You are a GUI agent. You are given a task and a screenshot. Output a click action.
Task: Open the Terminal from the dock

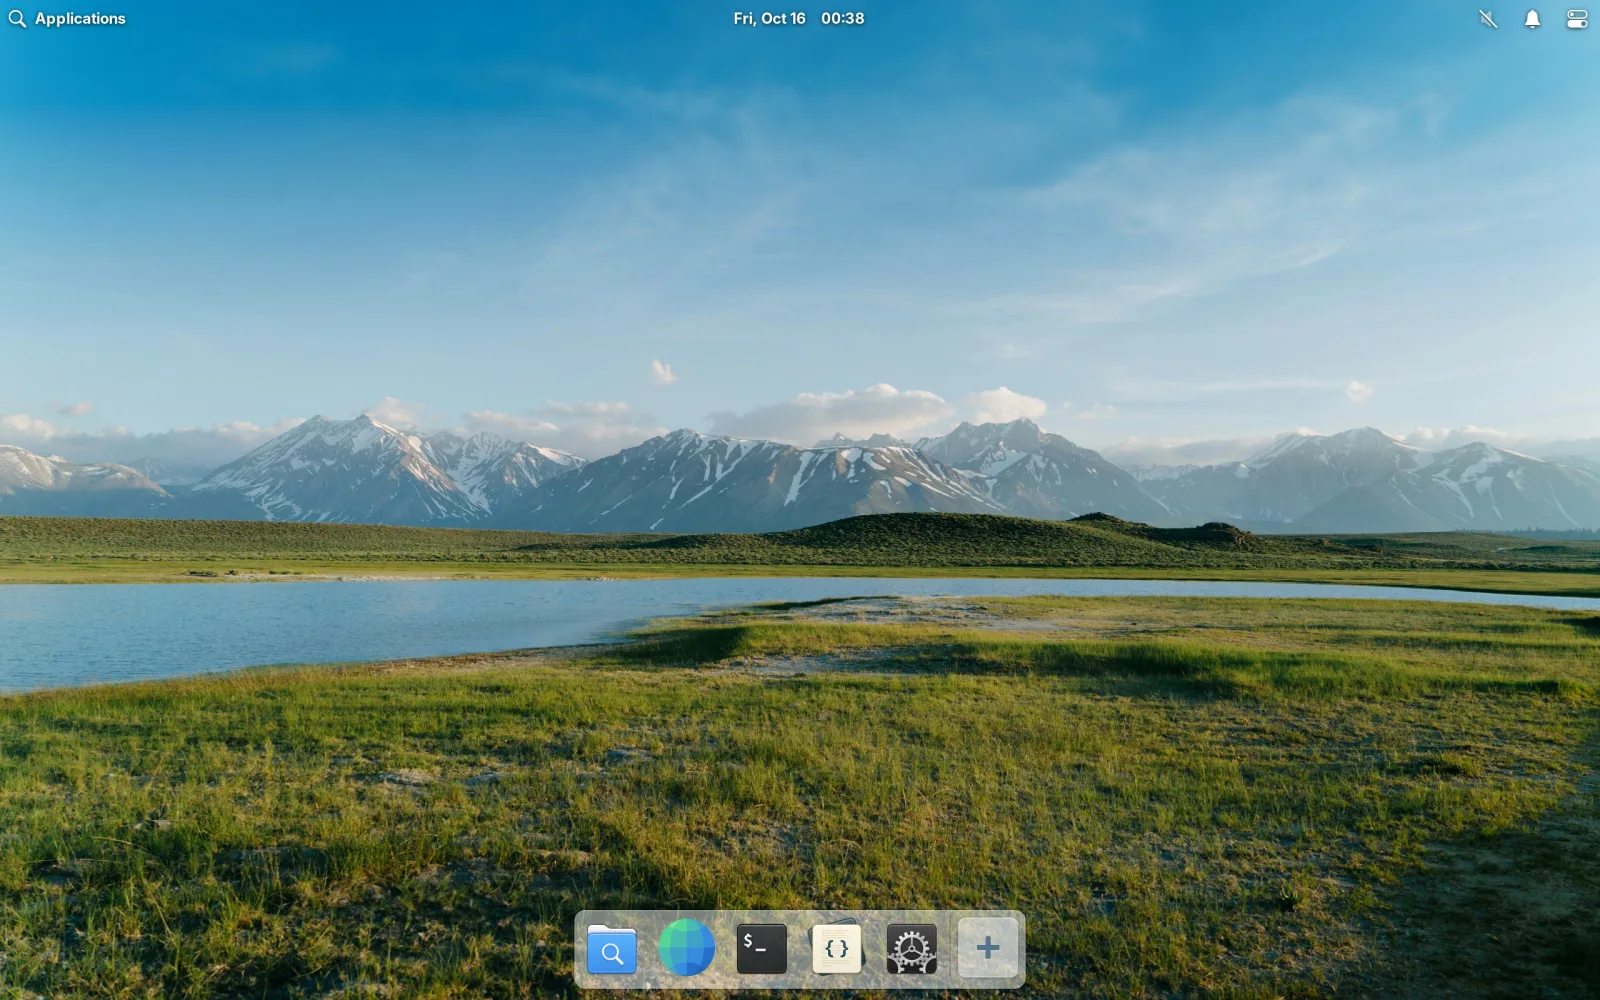[761, 948]
